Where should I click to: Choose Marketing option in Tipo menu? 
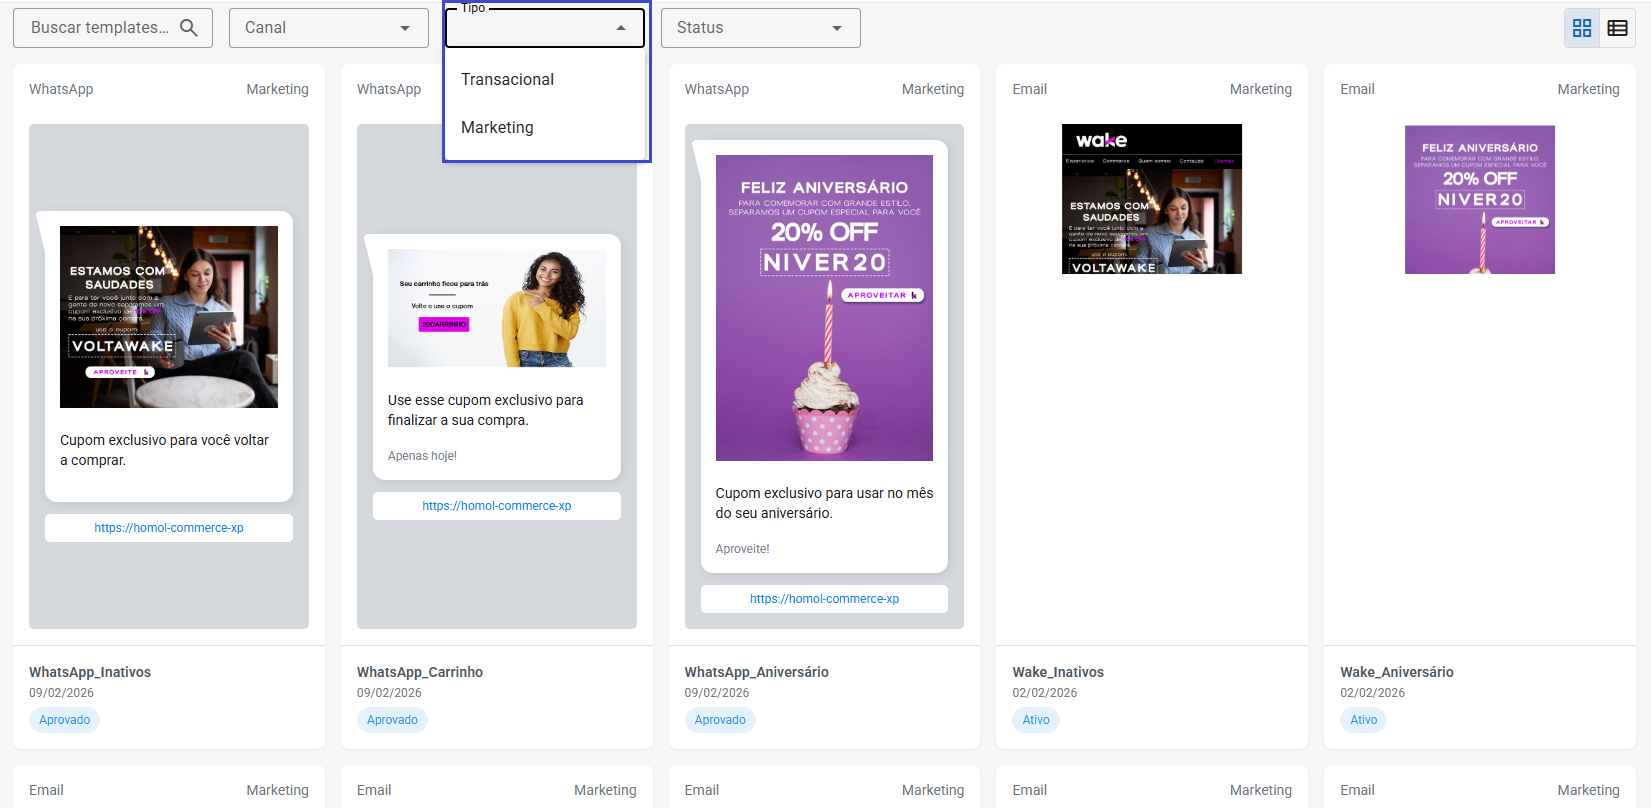(497, 128)
